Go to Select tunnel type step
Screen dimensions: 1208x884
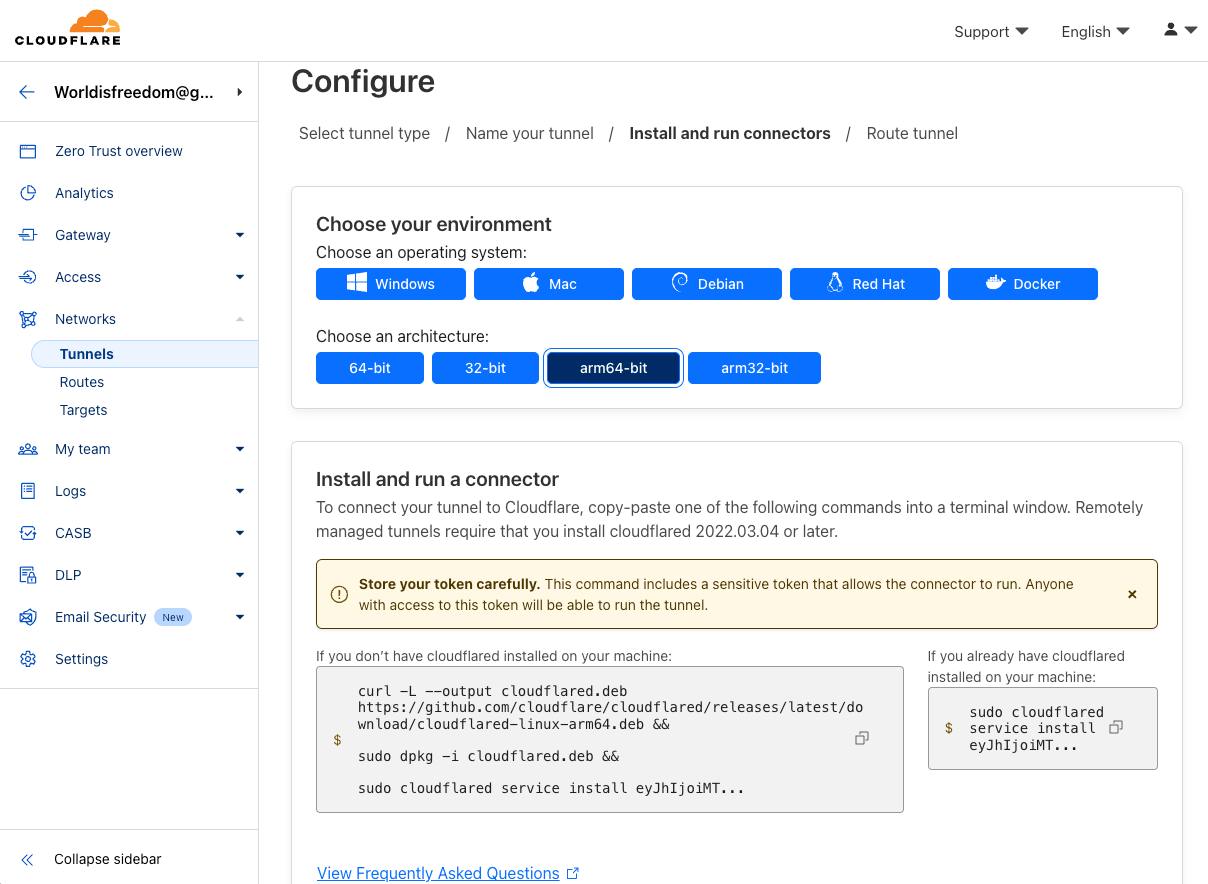click(x=364, y=133)
